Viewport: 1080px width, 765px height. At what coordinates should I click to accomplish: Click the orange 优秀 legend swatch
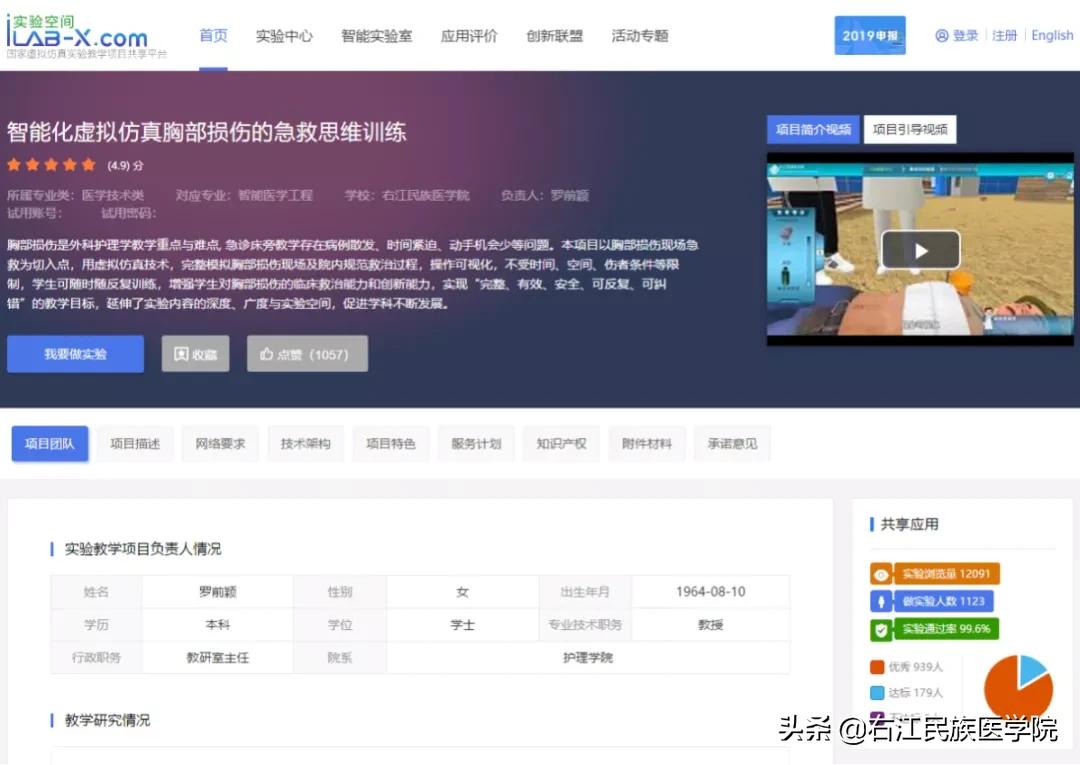(878, 666)
